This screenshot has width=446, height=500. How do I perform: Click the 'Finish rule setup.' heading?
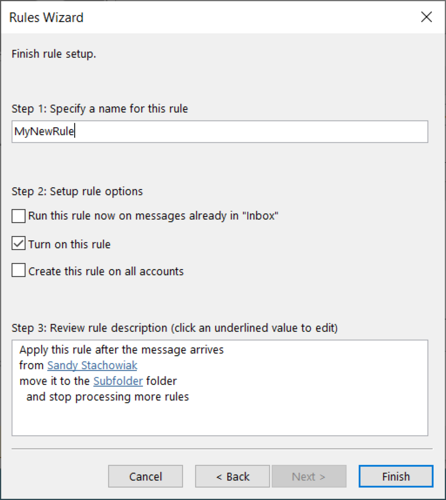(54, 54)
